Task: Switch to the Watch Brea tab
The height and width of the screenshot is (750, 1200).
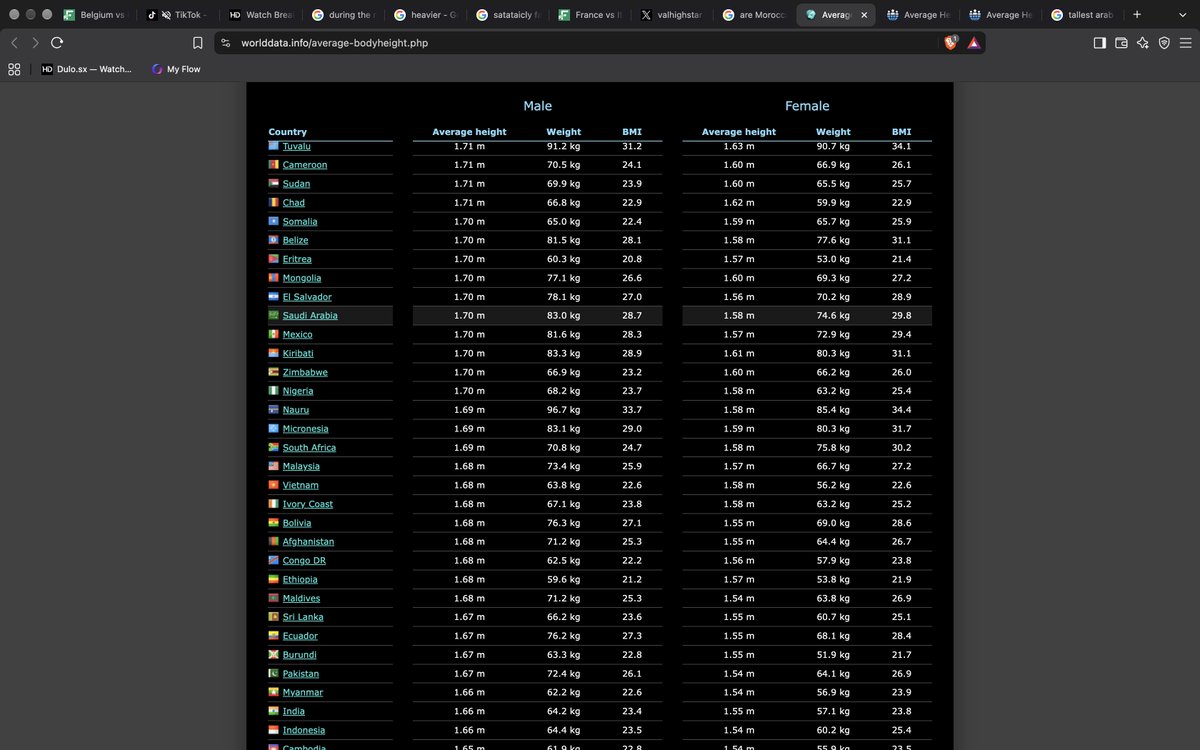Action: pos(260,15)
